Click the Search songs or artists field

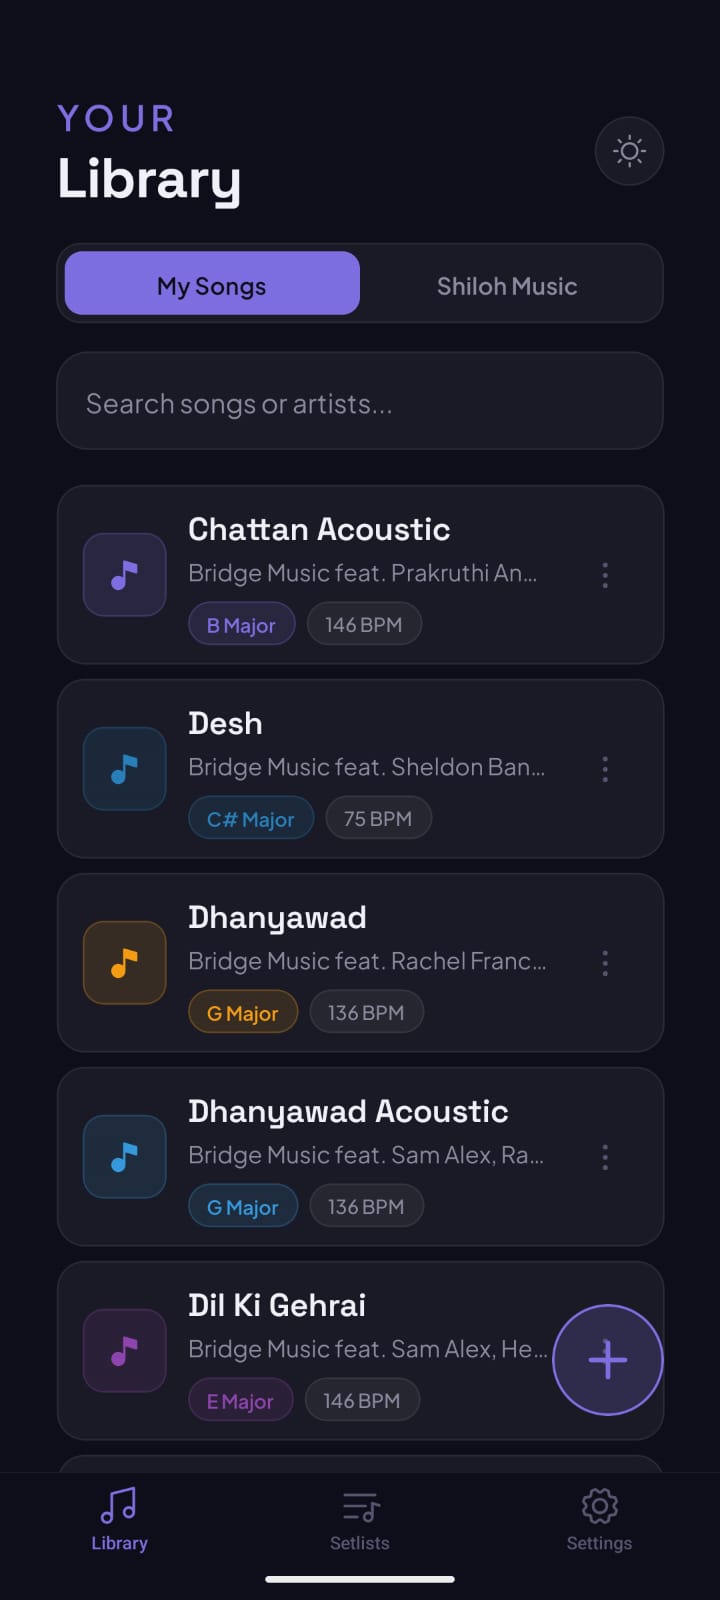point(359,403)
